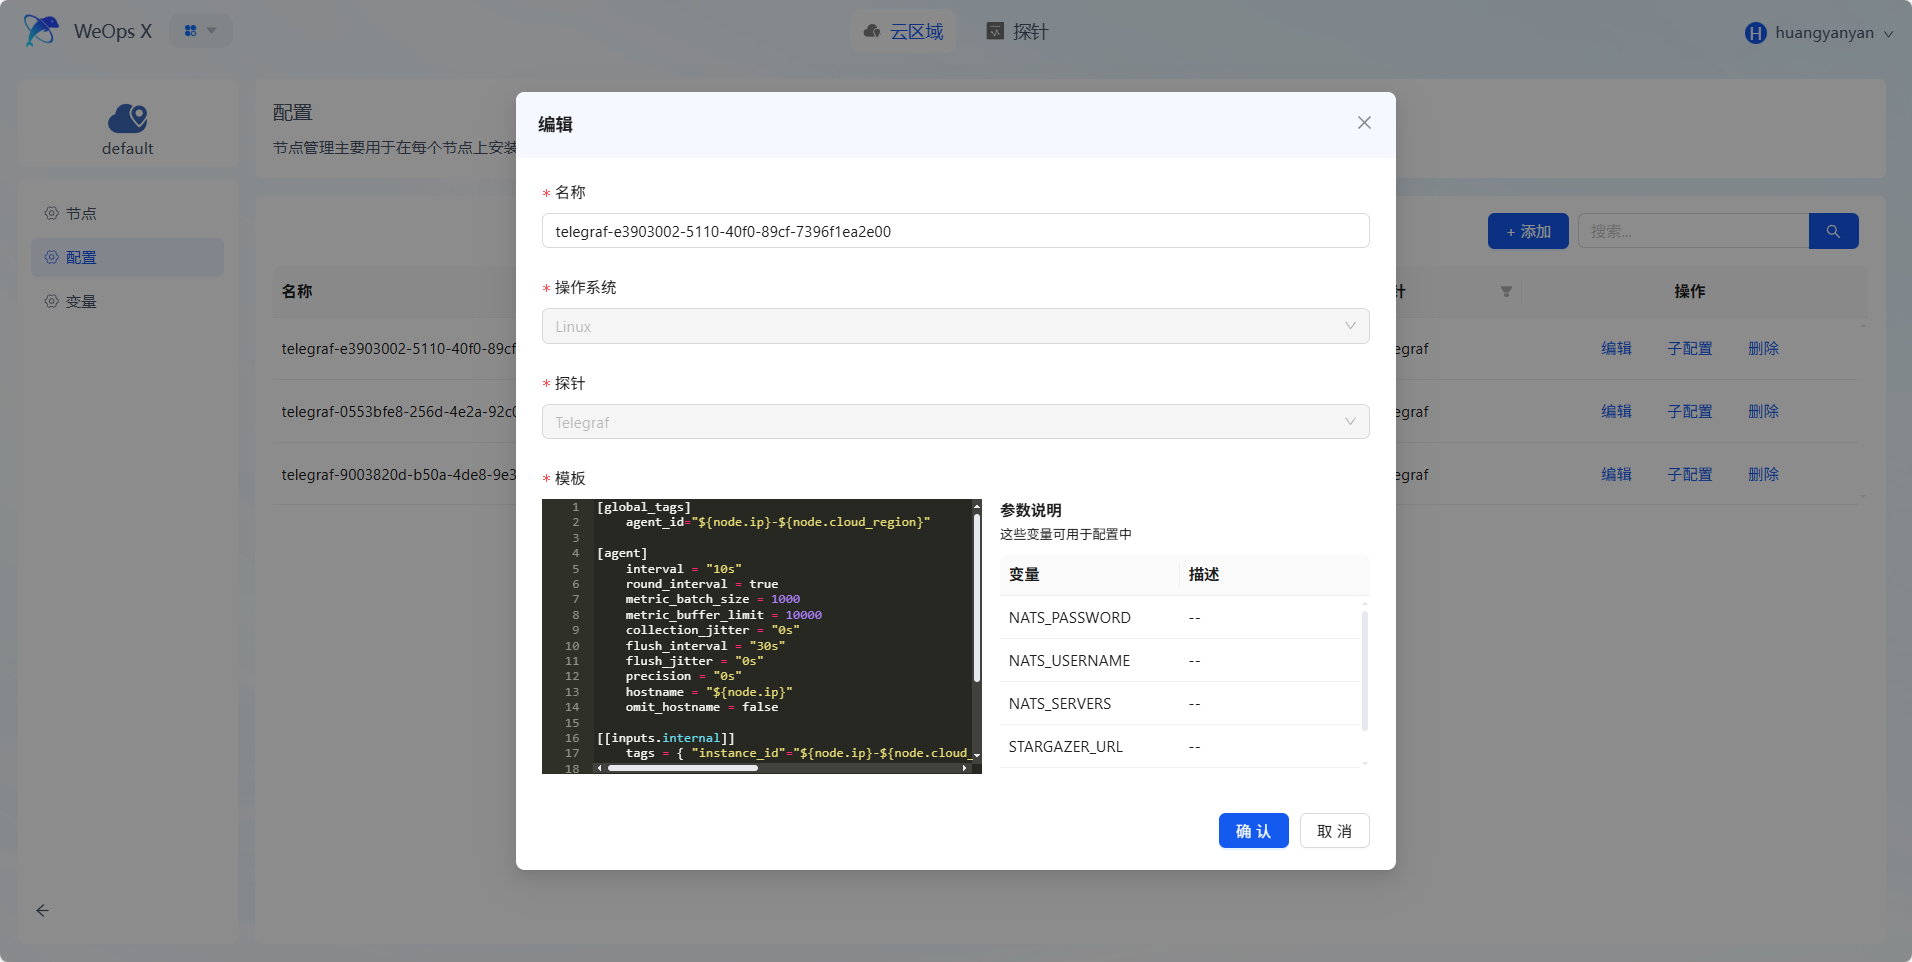The height and width of the screenshot is (962, 1912).
Task: Click the 探针 tab icon
Action: (x=995, y=32)
